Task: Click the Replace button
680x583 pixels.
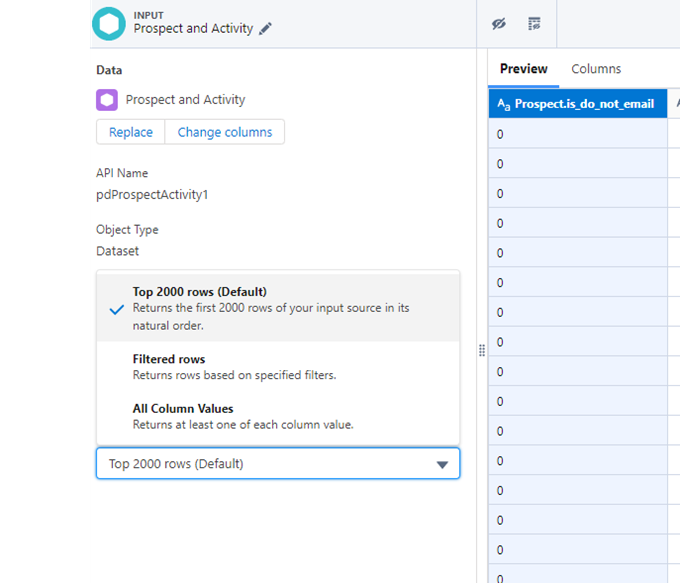Action: 131,132
